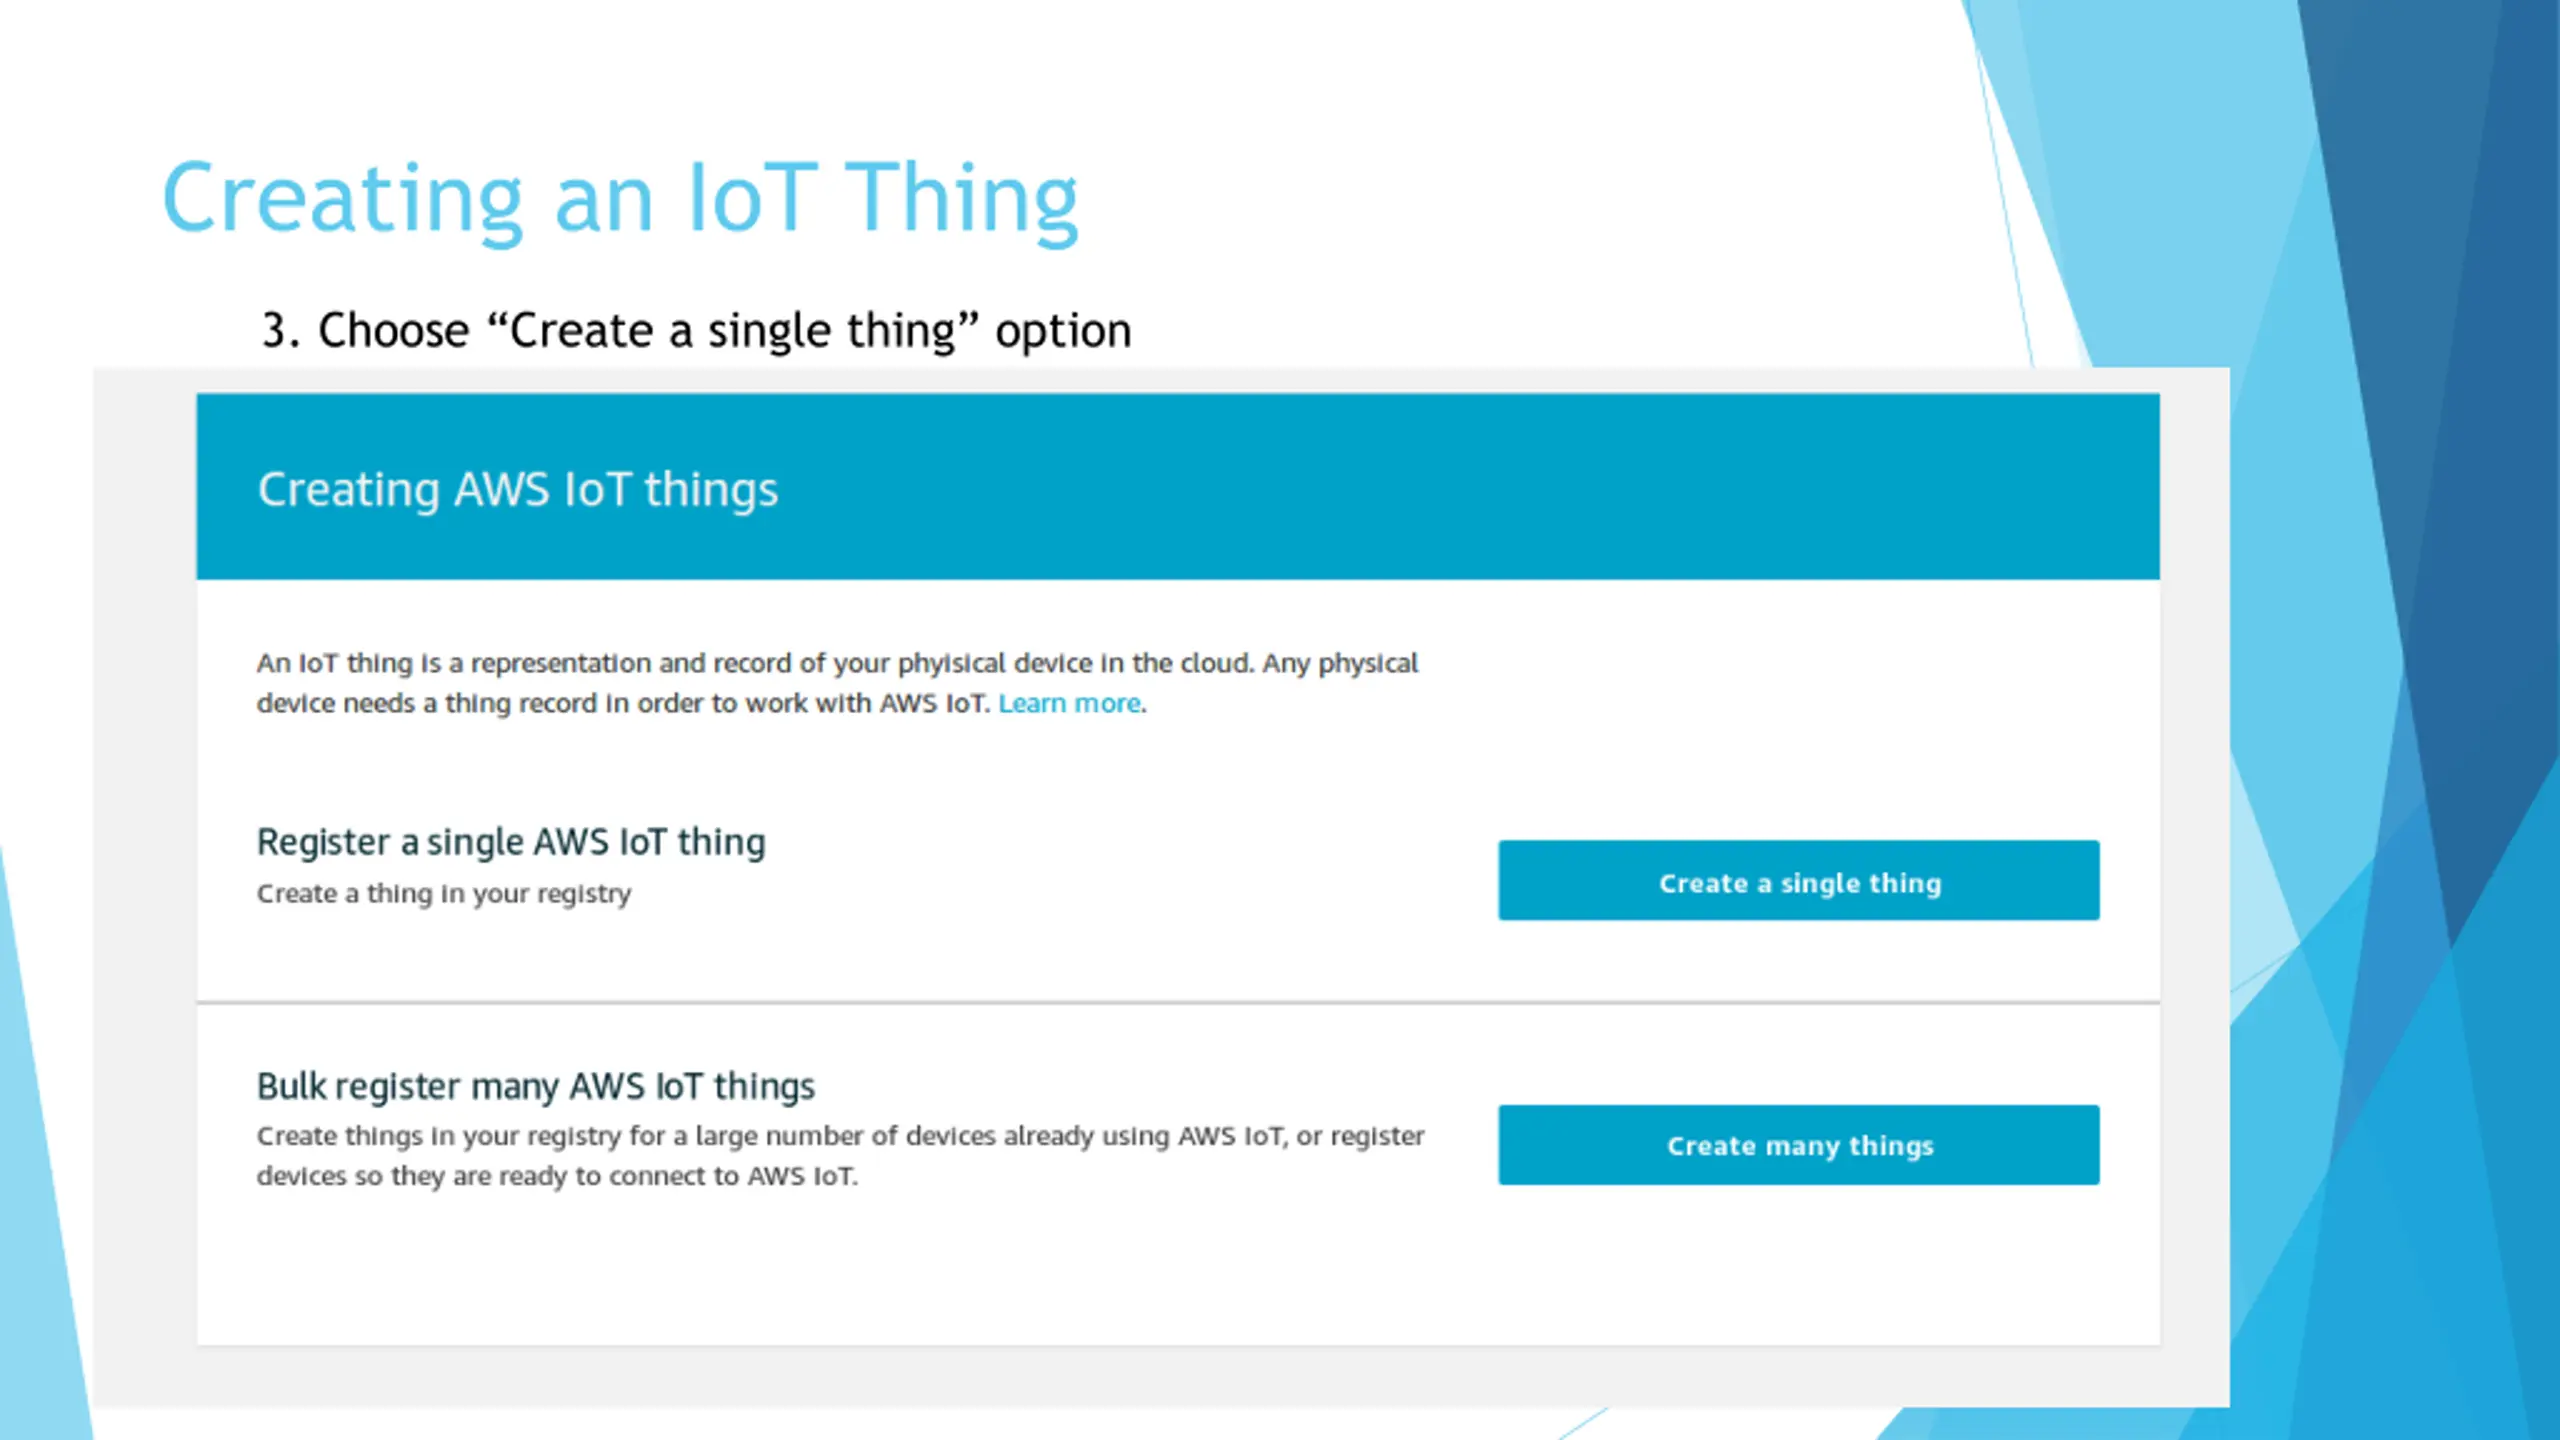Click the divider line between registration sections
The height and width of the screenshot is (1440, 2560).
[1178, 1001]
